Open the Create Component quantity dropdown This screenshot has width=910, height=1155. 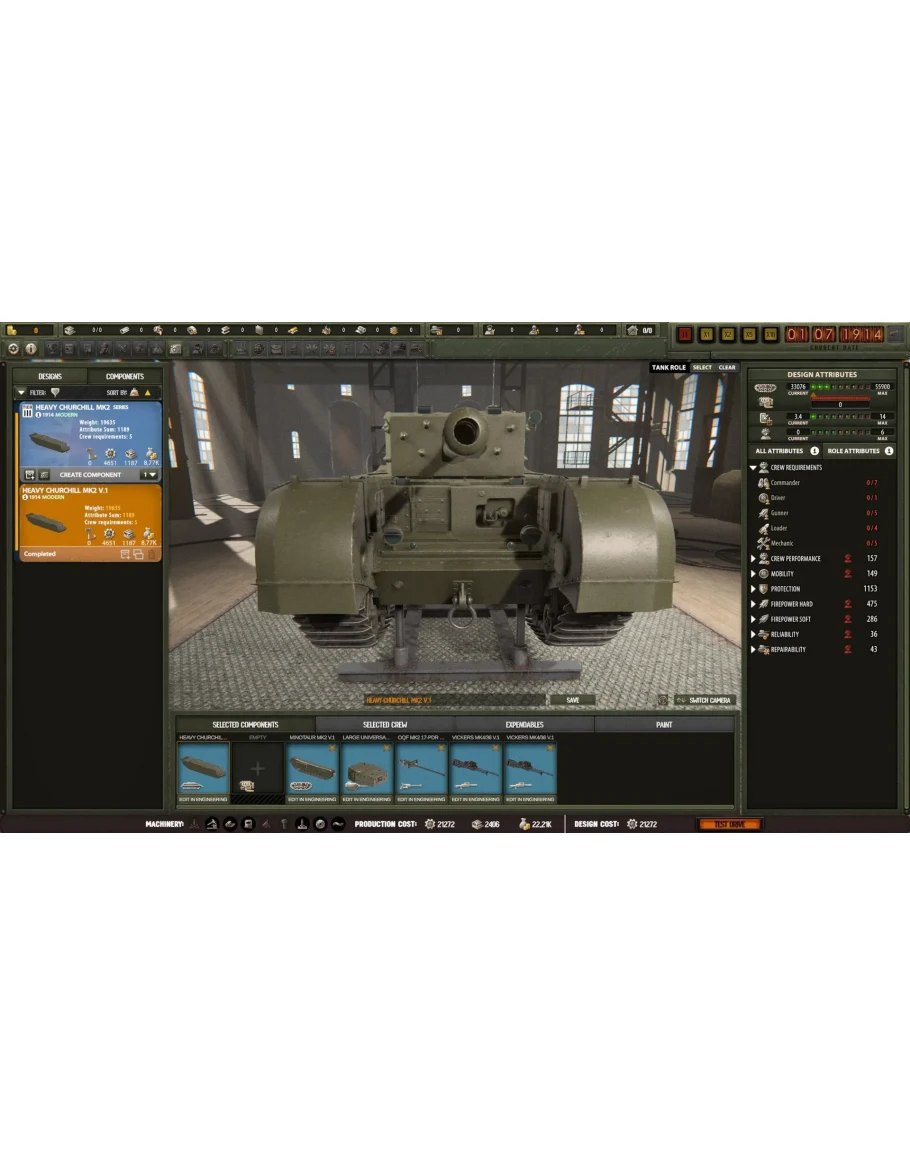coord(148,474)
